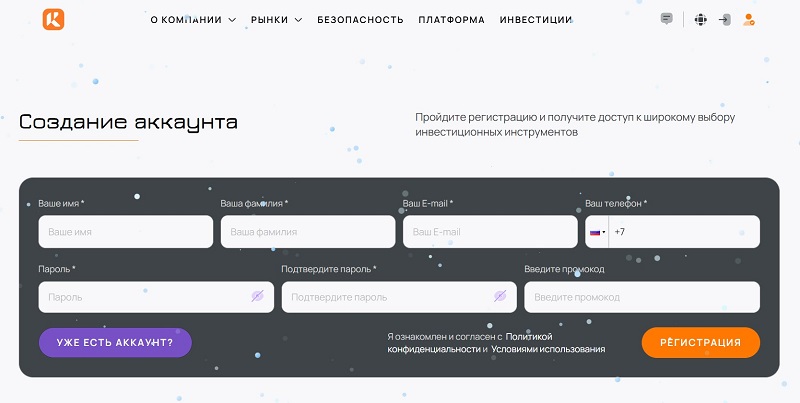Open the chat message icon in header
Screen dimensions: 800x403
(x=666, y=19)
